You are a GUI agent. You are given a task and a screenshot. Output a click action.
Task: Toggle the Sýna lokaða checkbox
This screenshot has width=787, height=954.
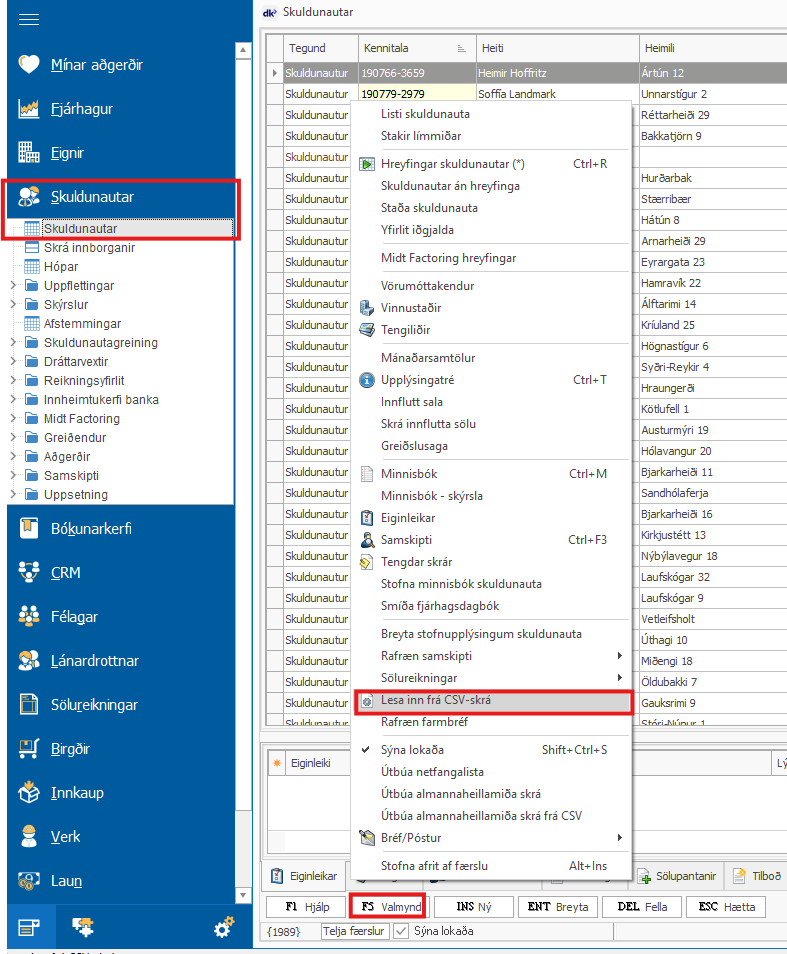tap(401, 931)
